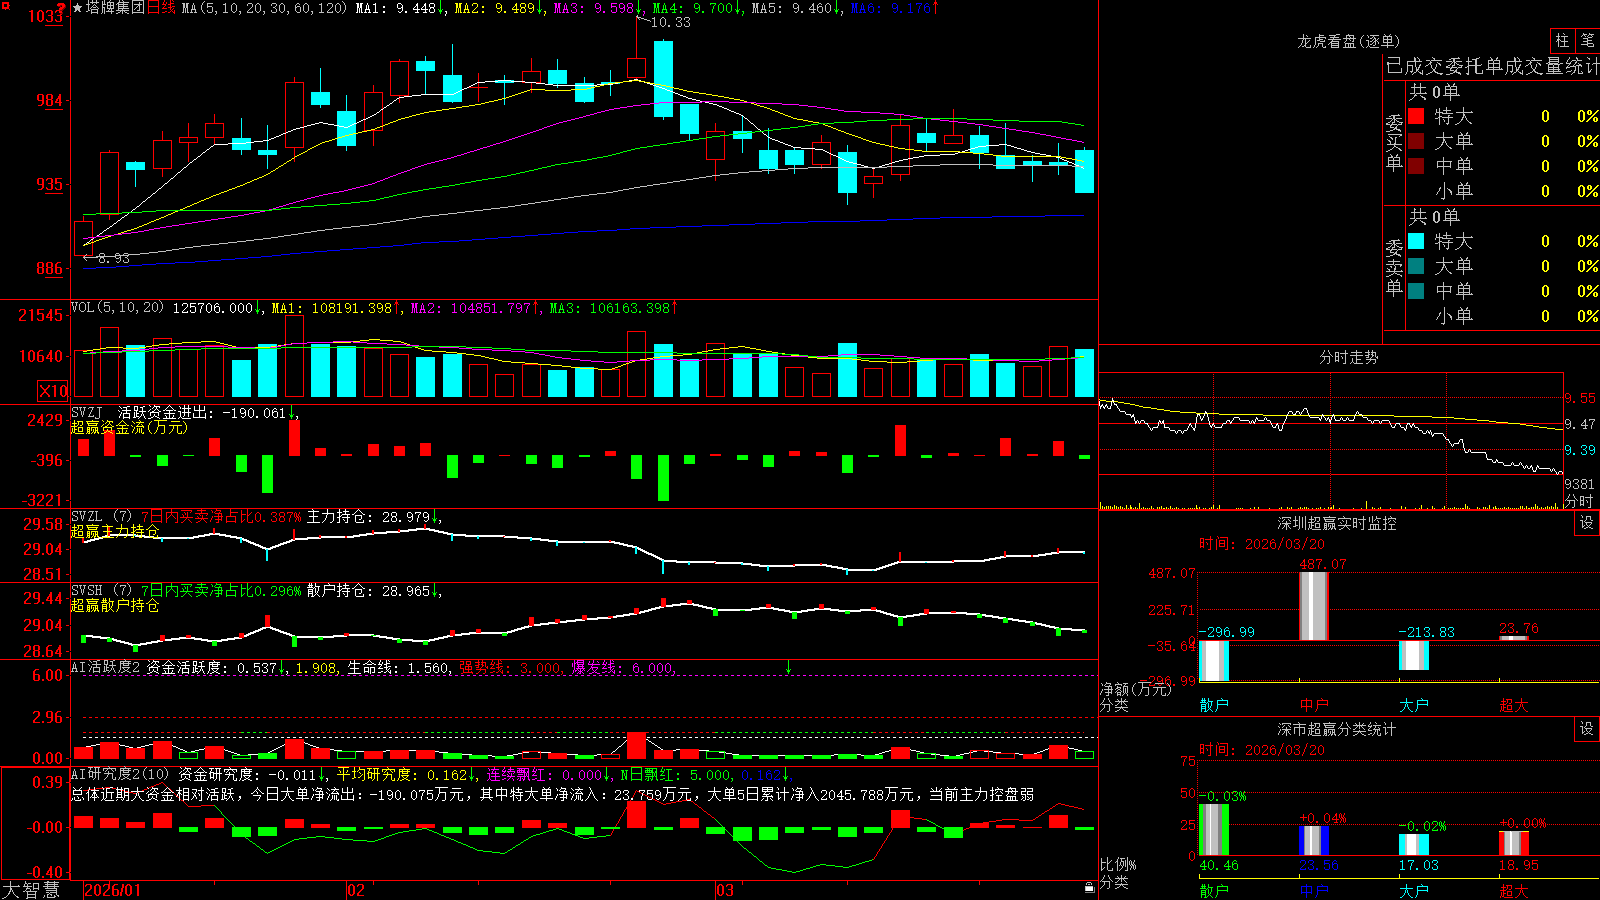The height and width of the screenshot is (900, 1600).
Task: Open 设 settings for 深圳超赢实时监控
Action: [x=1587, y=523]
